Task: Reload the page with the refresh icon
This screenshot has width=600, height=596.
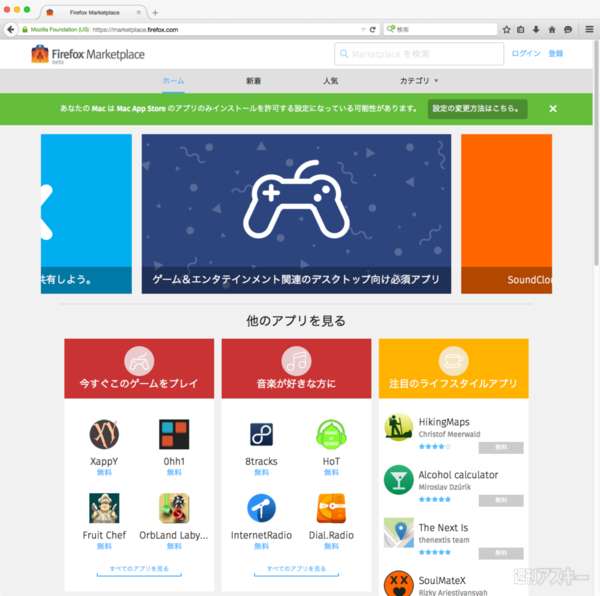Action: point(372,29)
